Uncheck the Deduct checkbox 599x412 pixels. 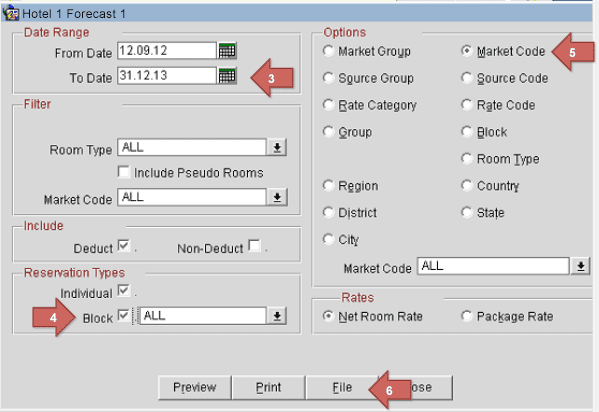pyautogui.click(x=124, y=245)
